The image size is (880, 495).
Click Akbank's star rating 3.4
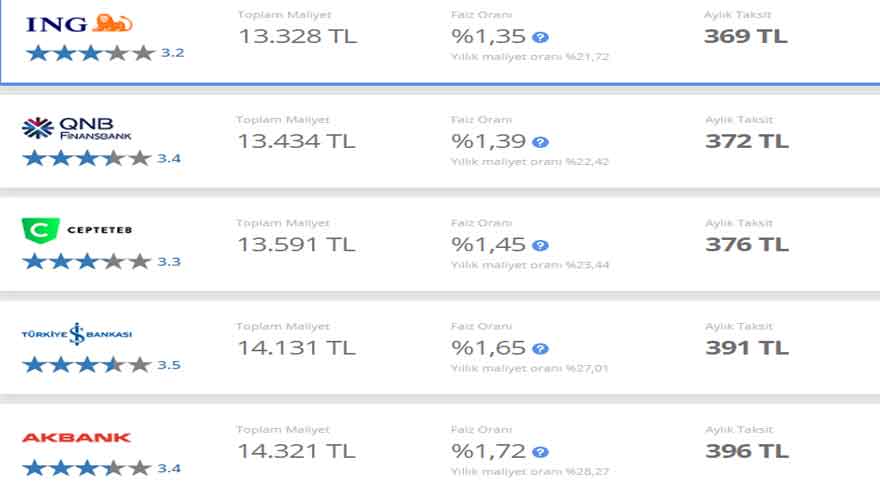102,468
